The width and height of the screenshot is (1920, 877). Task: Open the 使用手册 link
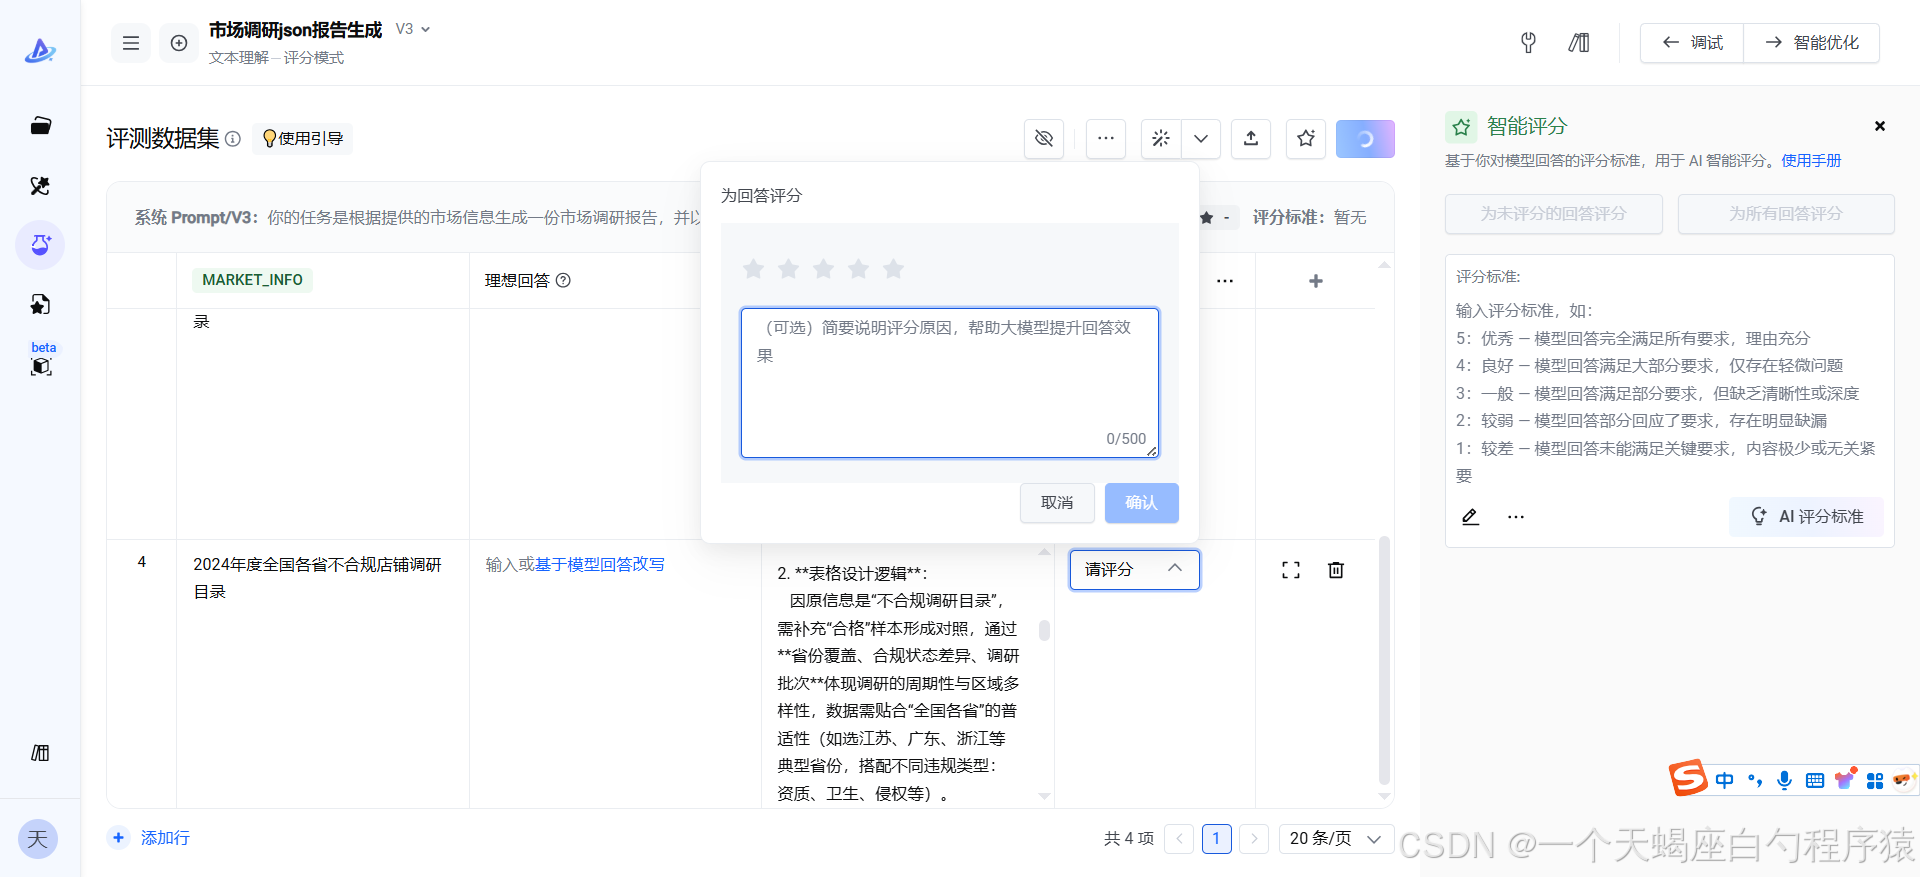1810,161
